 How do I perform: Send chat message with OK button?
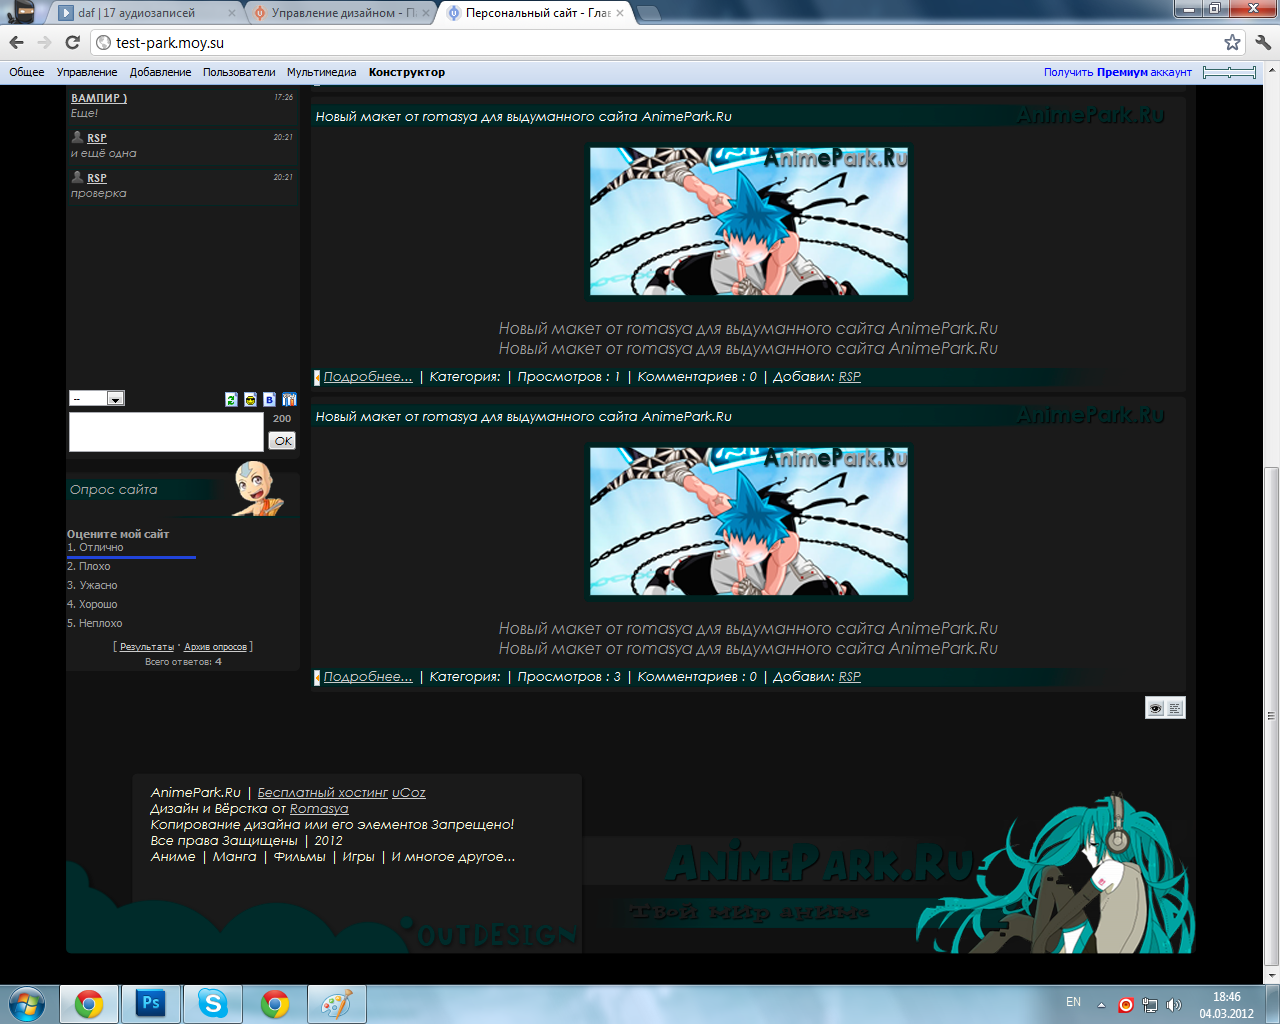282,441
